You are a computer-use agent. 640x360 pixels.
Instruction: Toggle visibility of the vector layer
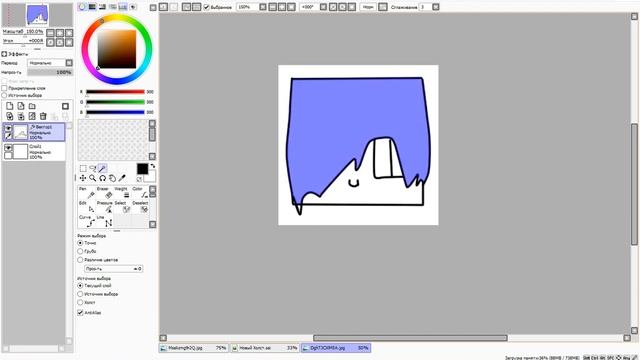8,128
